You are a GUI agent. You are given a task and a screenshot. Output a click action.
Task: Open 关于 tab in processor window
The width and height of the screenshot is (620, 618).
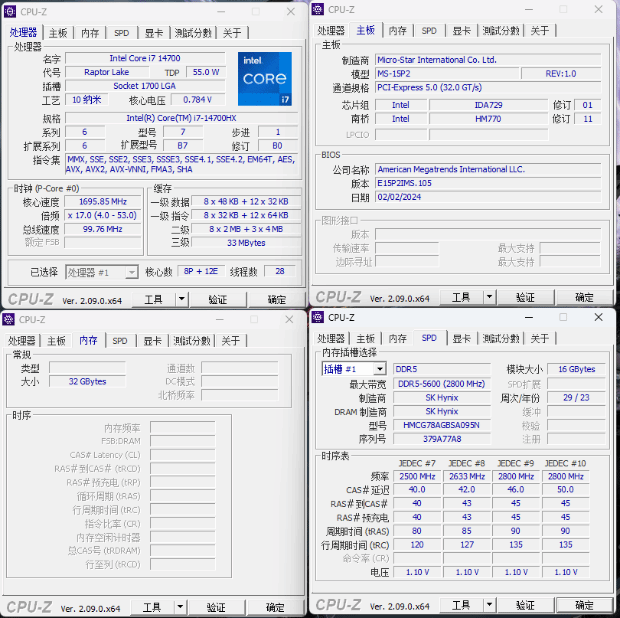point(232,33)
